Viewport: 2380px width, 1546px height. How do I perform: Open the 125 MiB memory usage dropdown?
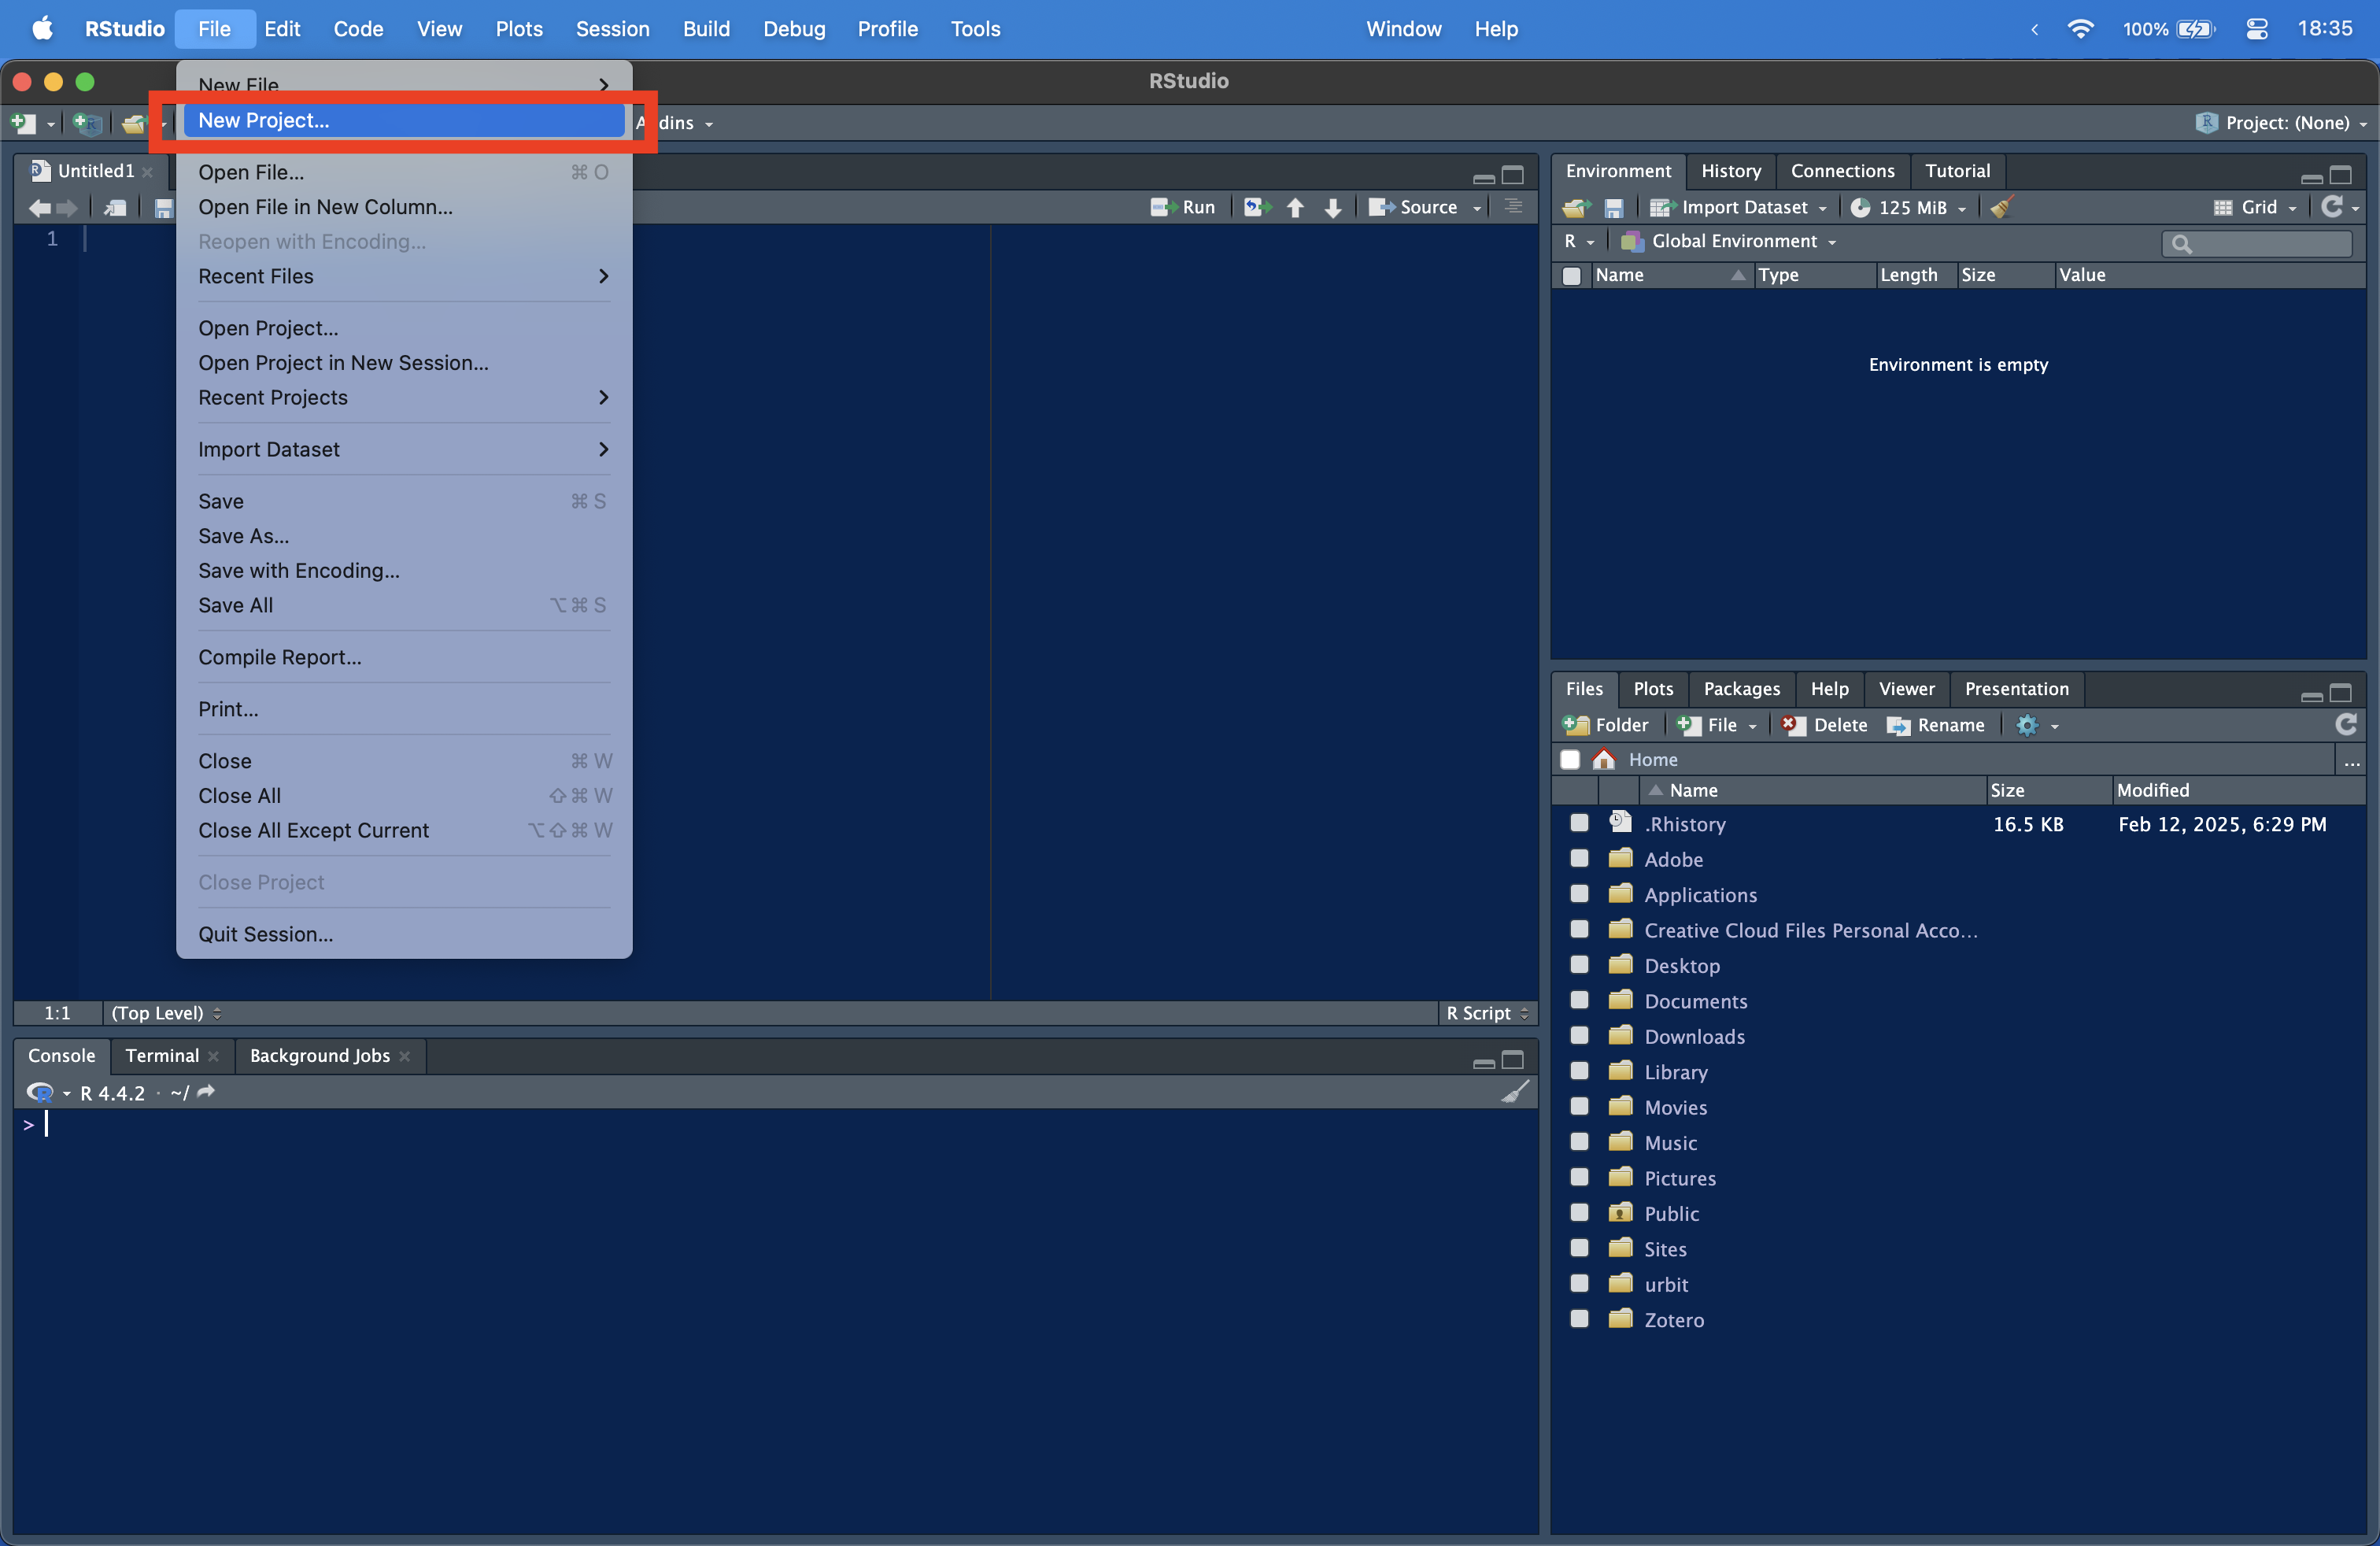tap(1908, 207)
